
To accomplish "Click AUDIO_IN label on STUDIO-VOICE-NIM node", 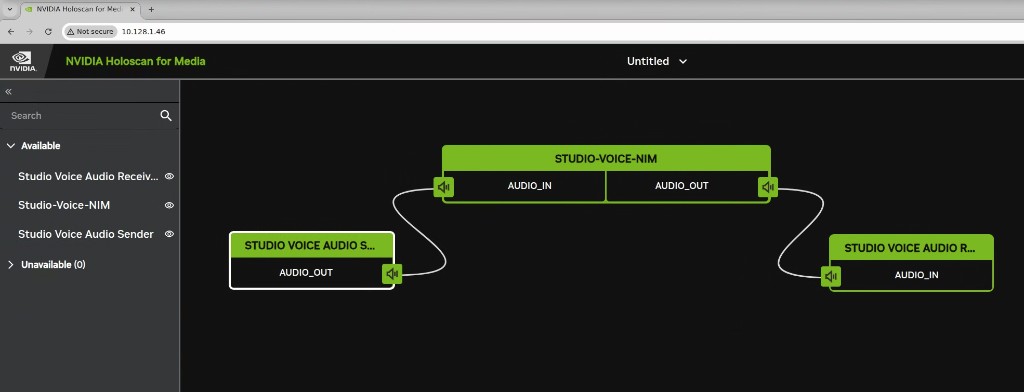I will tap(530, 186).
